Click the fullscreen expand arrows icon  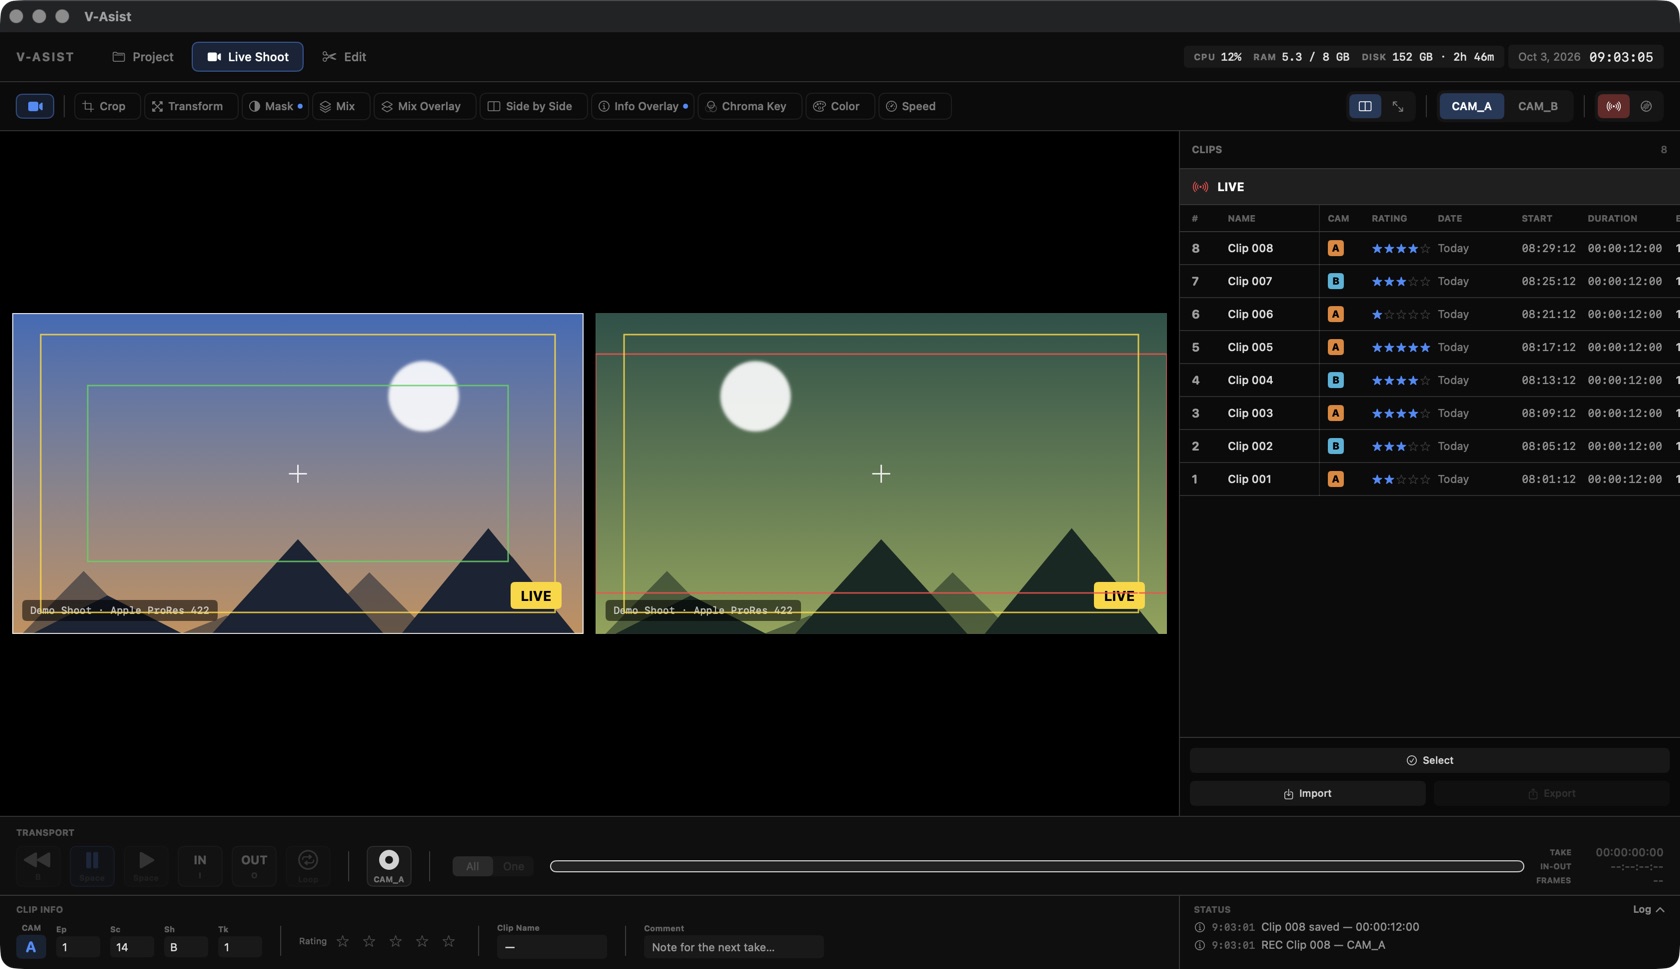[x=1398, y=106]
